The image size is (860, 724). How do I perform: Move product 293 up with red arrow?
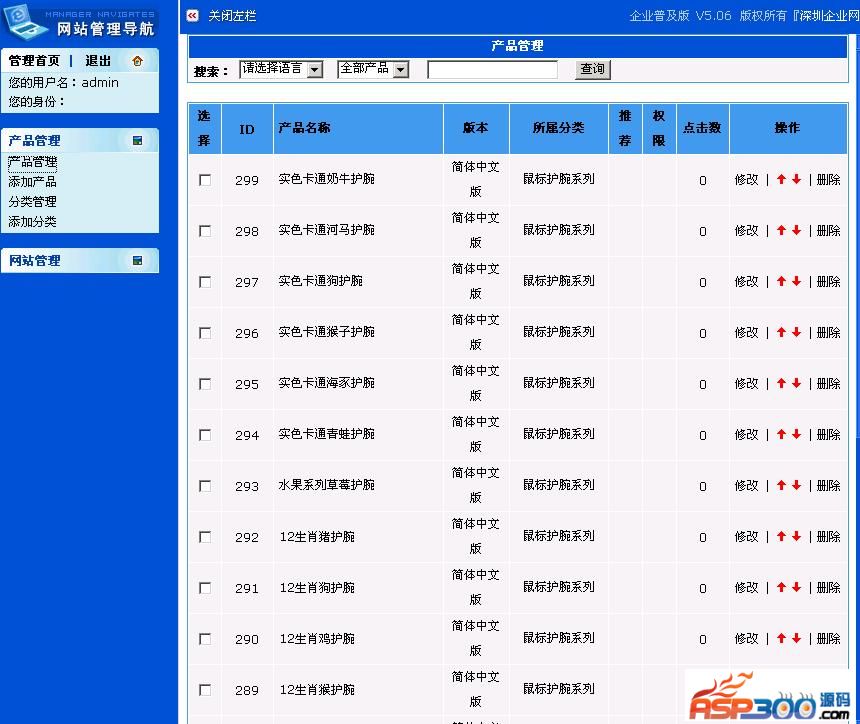(782, 485)
